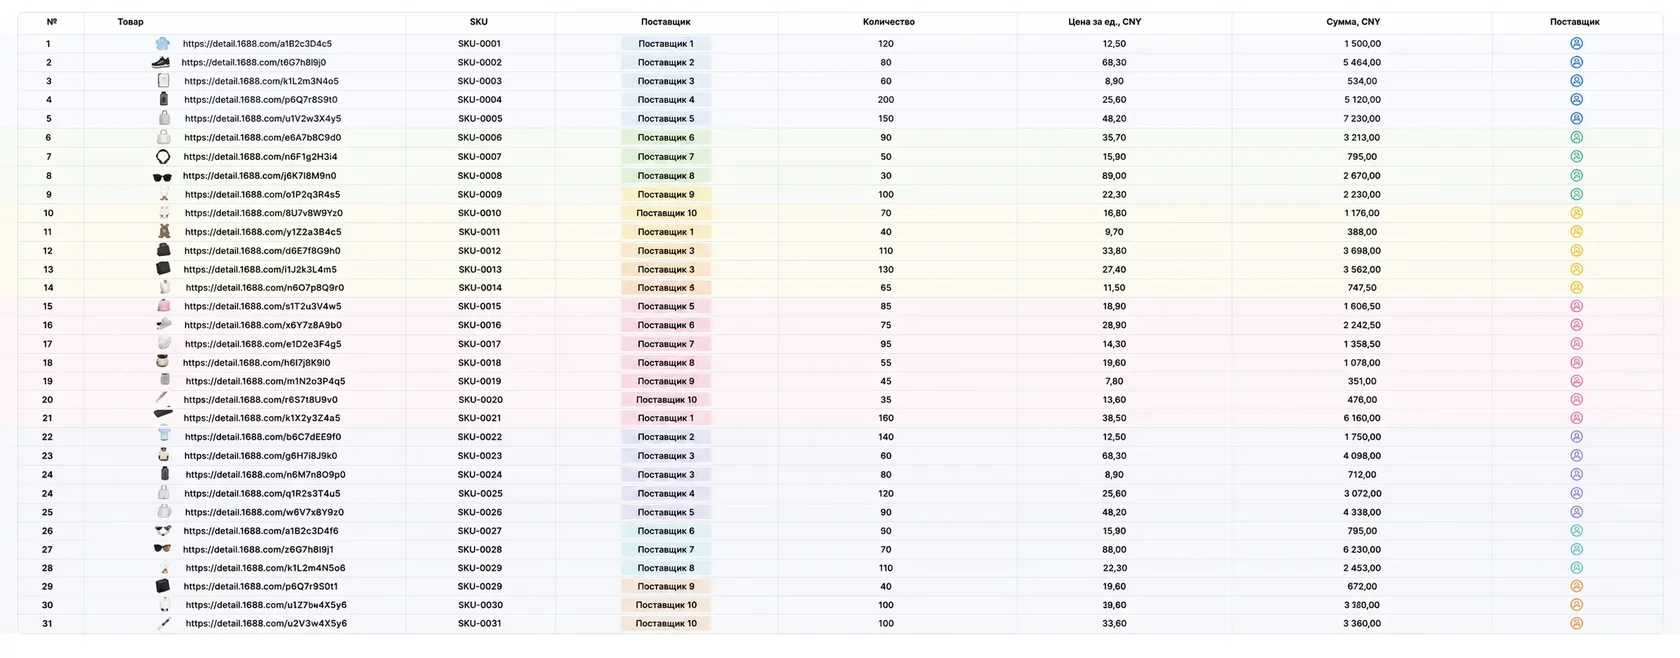Click the blue shirt thumbnail for SKU-0001
This screenshot has height=658, width=1680.
tap(162, 44)
